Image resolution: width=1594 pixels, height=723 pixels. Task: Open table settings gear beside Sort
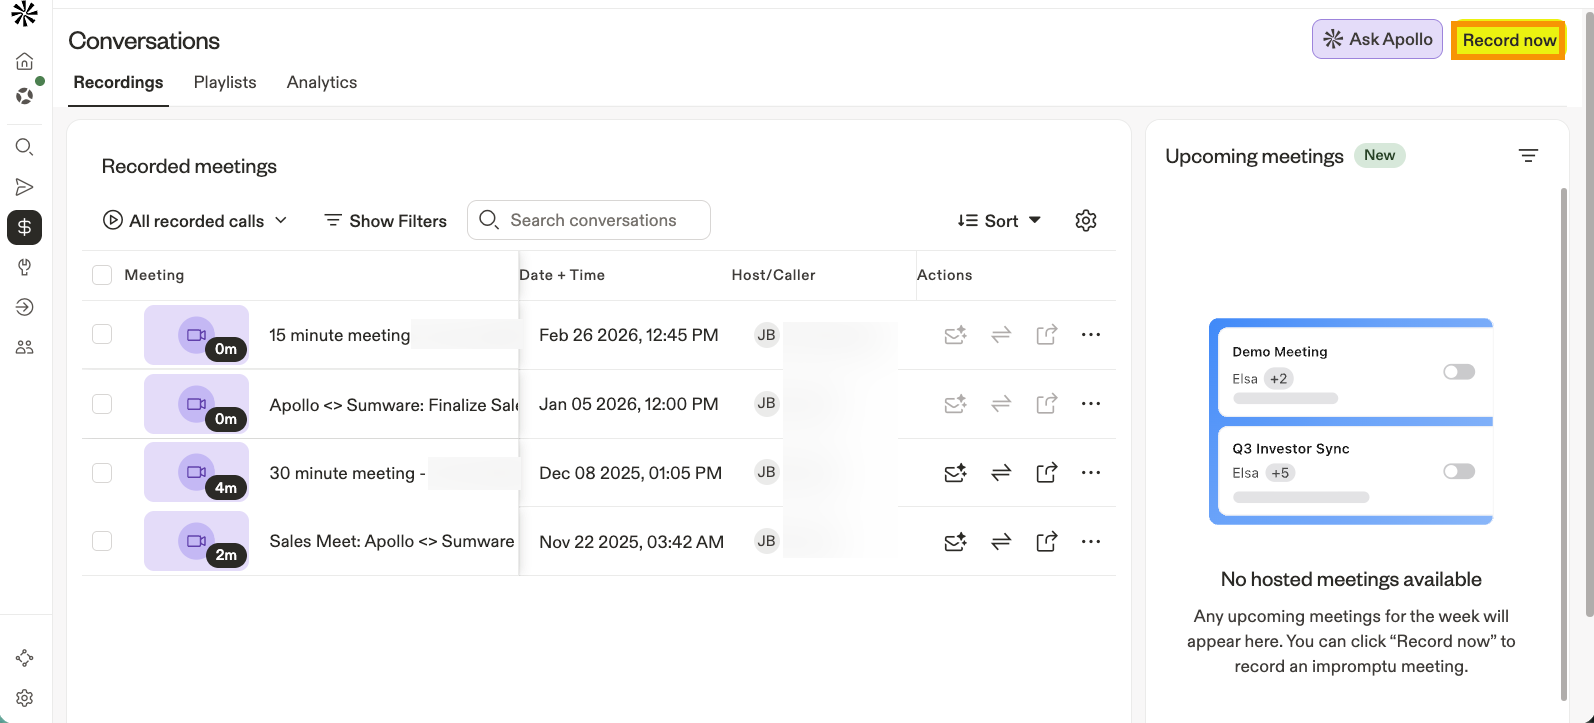(x=1086, y=221)
